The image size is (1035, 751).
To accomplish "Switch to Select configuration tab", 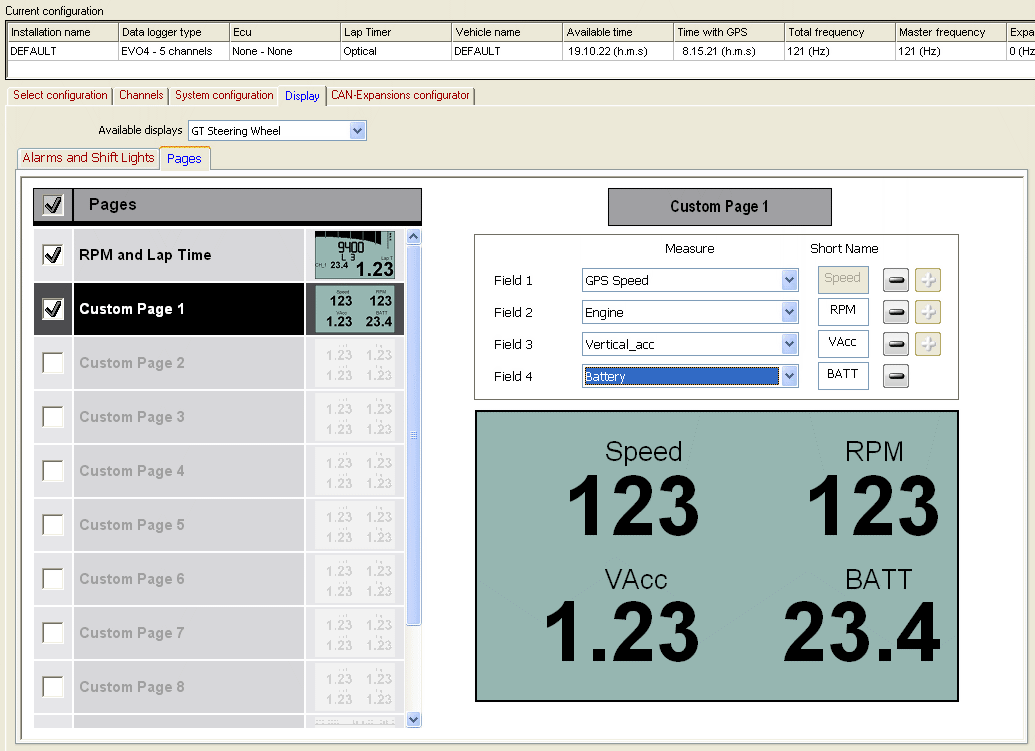I will pos(60,95).
